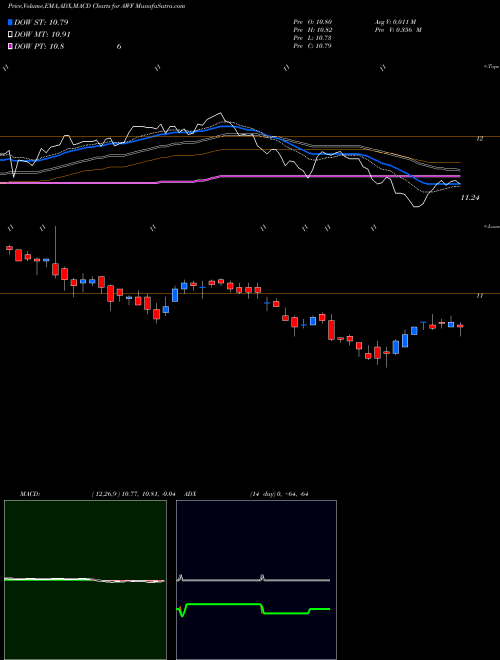Click the 'Avg V: 0.011 M' volume text
The height and width of the screenshot is (660, 500).
coord(395,22)
